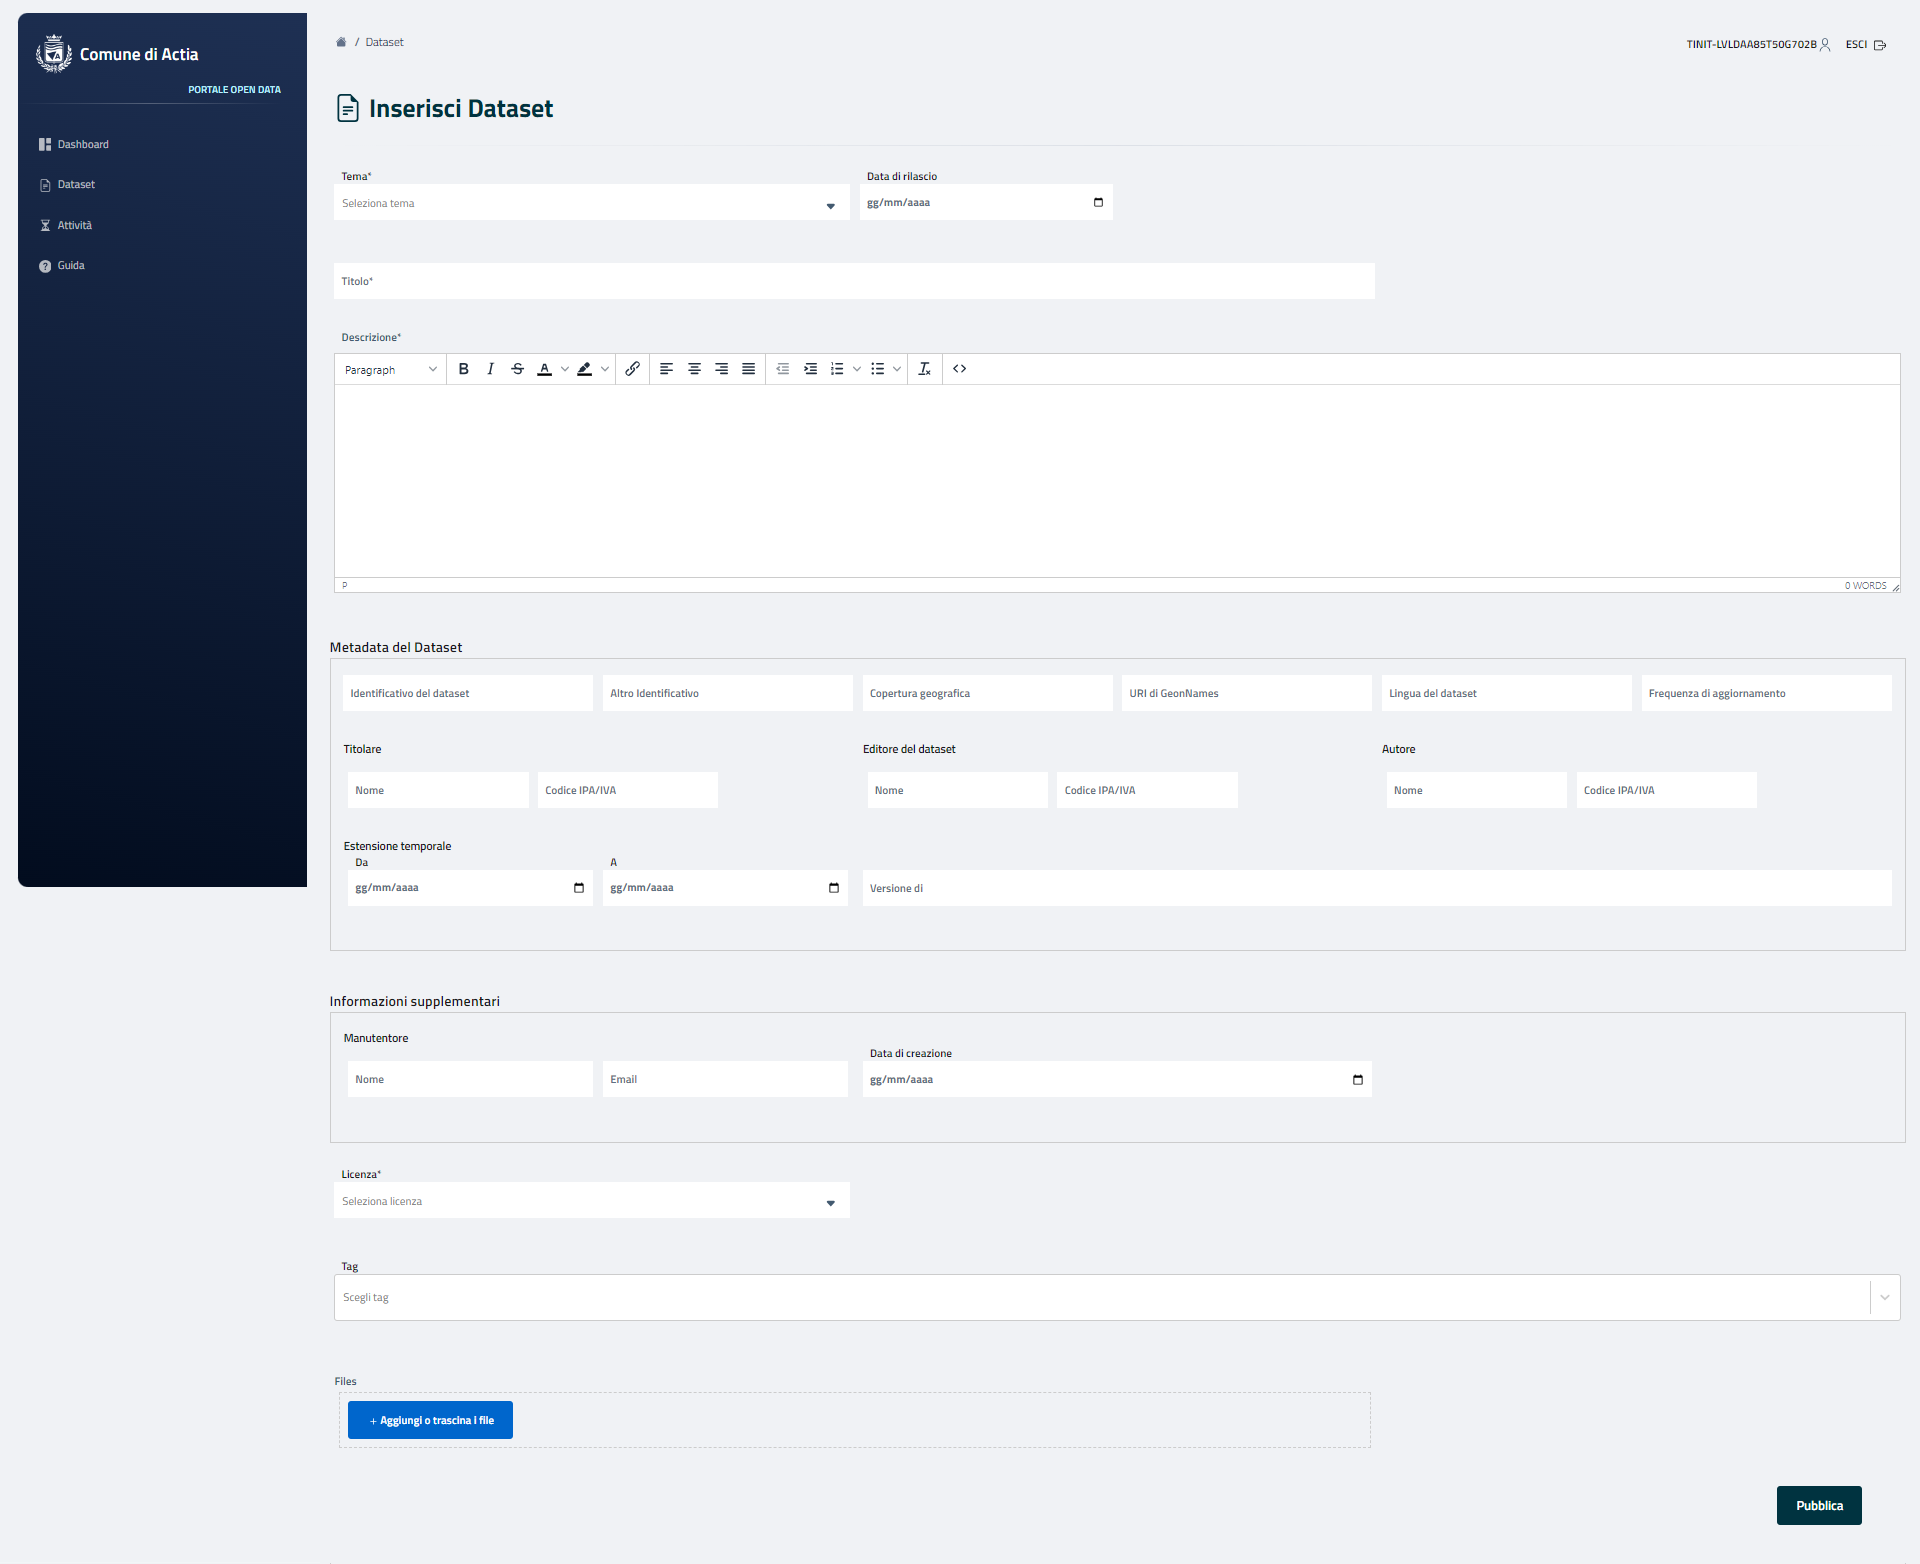This screenshot has height=1564, width=1920.
Task: Open Dashboard in the sidebar
Action: 83,145
